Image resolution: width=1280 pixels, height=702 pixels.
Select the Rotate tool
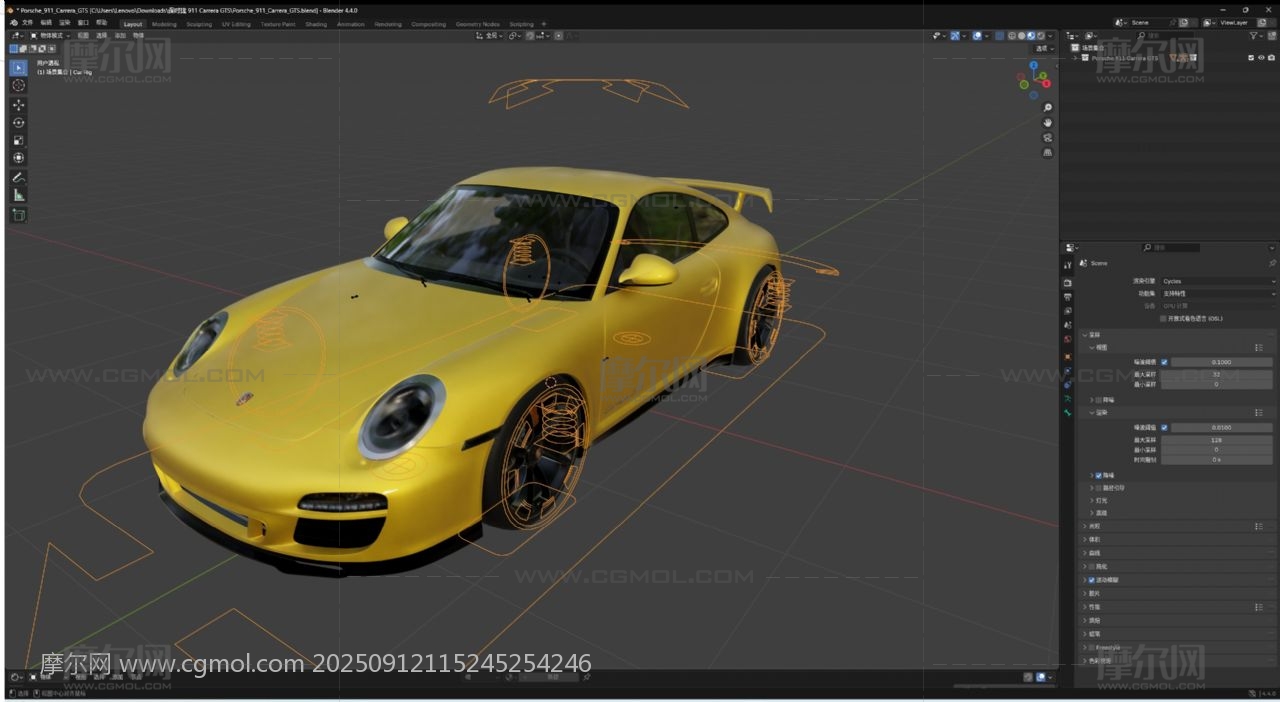(18, 123)
